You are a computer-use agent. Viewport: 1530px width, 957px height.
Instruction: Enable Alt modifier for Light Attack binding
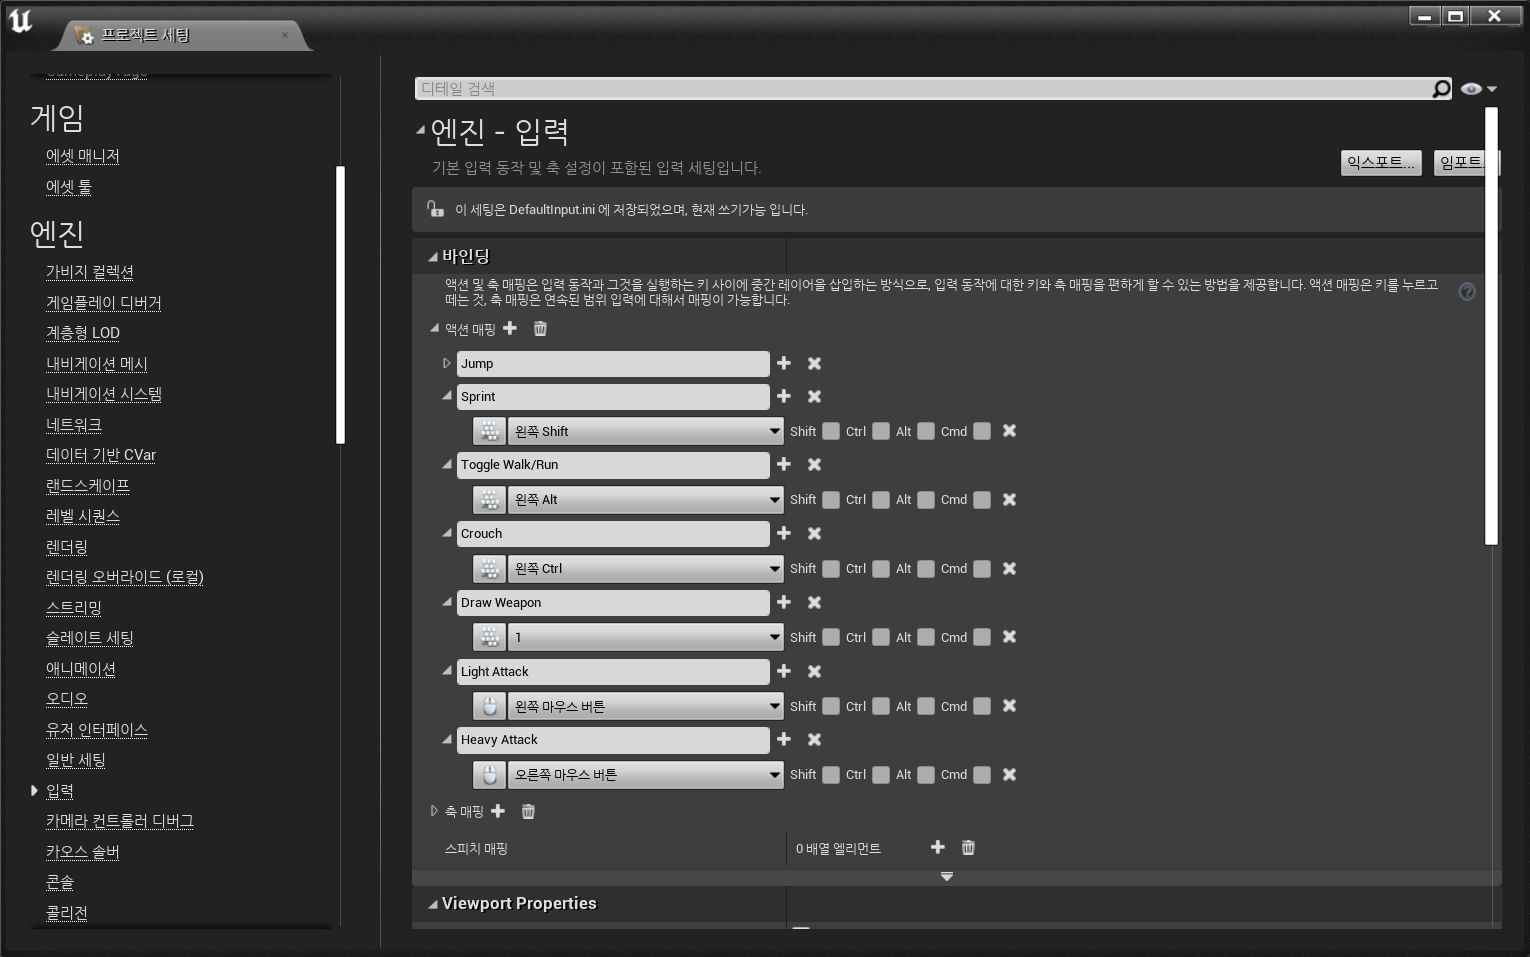926,706
